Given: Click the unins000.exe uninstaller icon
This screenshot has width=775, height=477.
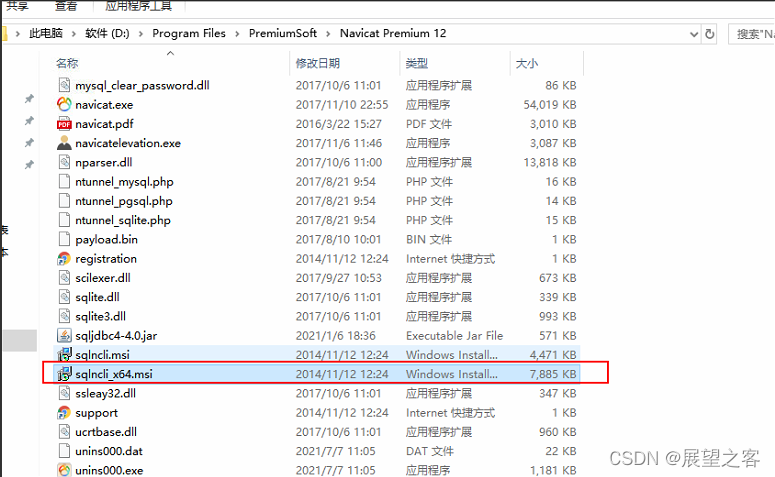Looking at the screenshot, I should tap(64, 470).
